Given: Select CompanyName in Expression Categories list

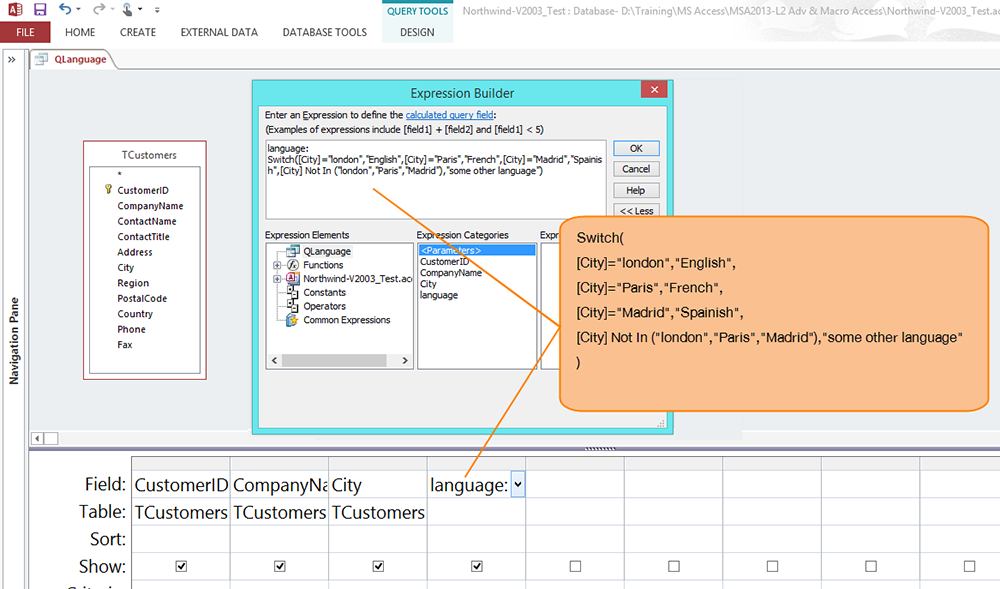Looking at the screenshot, I should point(450,273).
